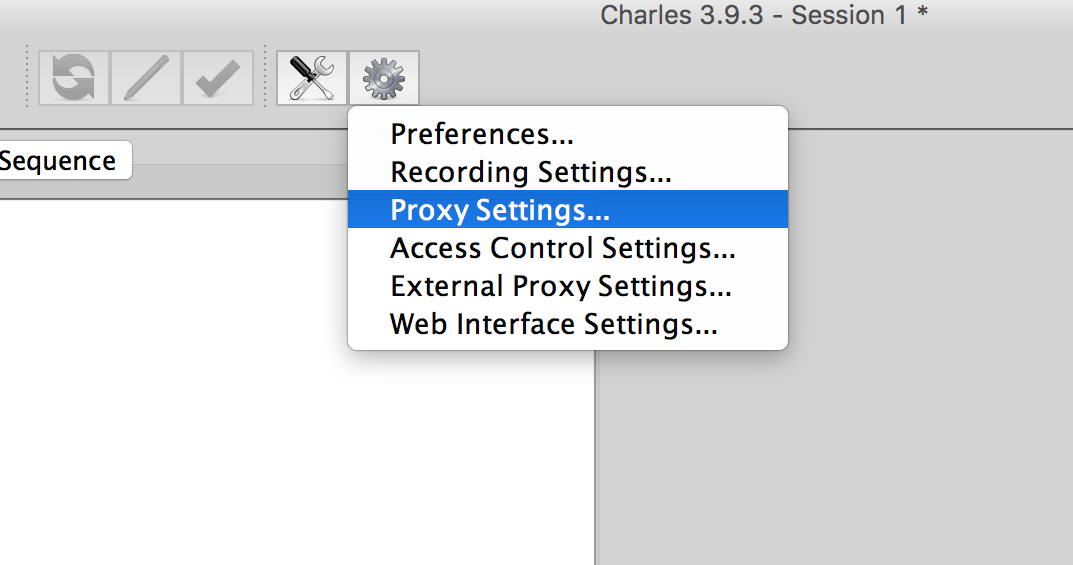Open the Tools wrench-and-screwdriver icon

coord(312,78)
